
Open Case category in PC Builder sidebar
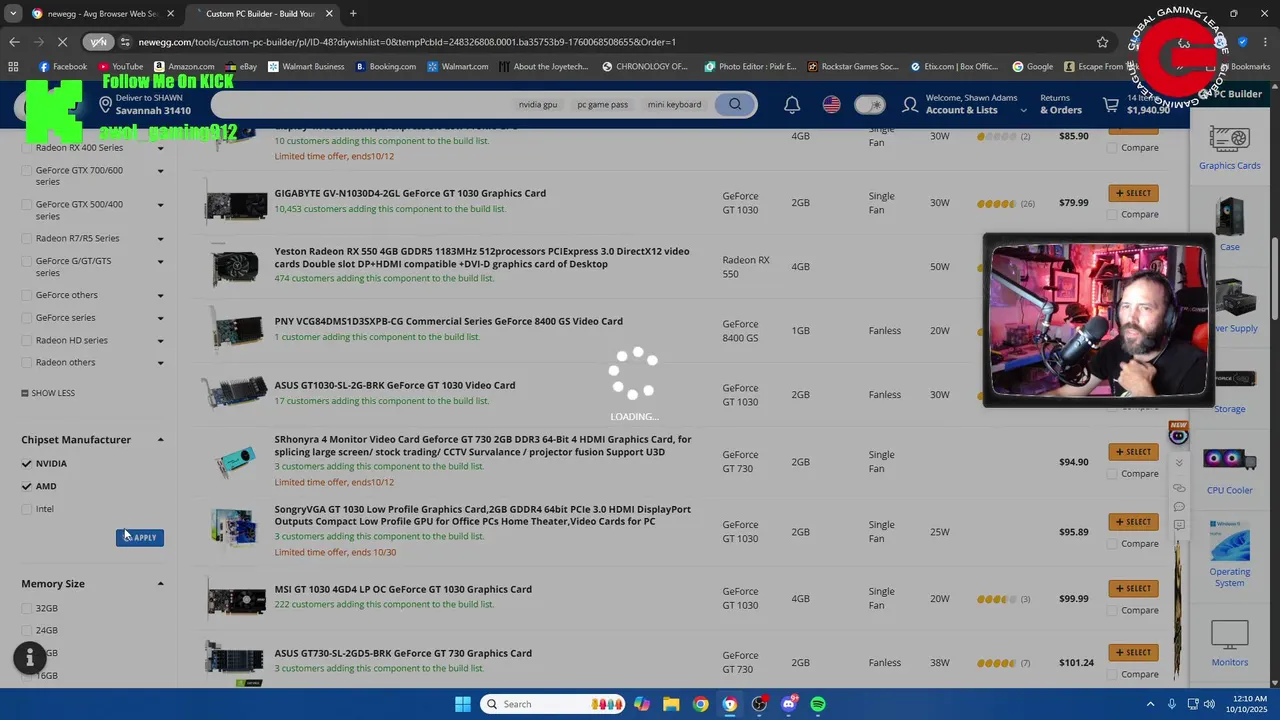click(x=1229, y=225)
